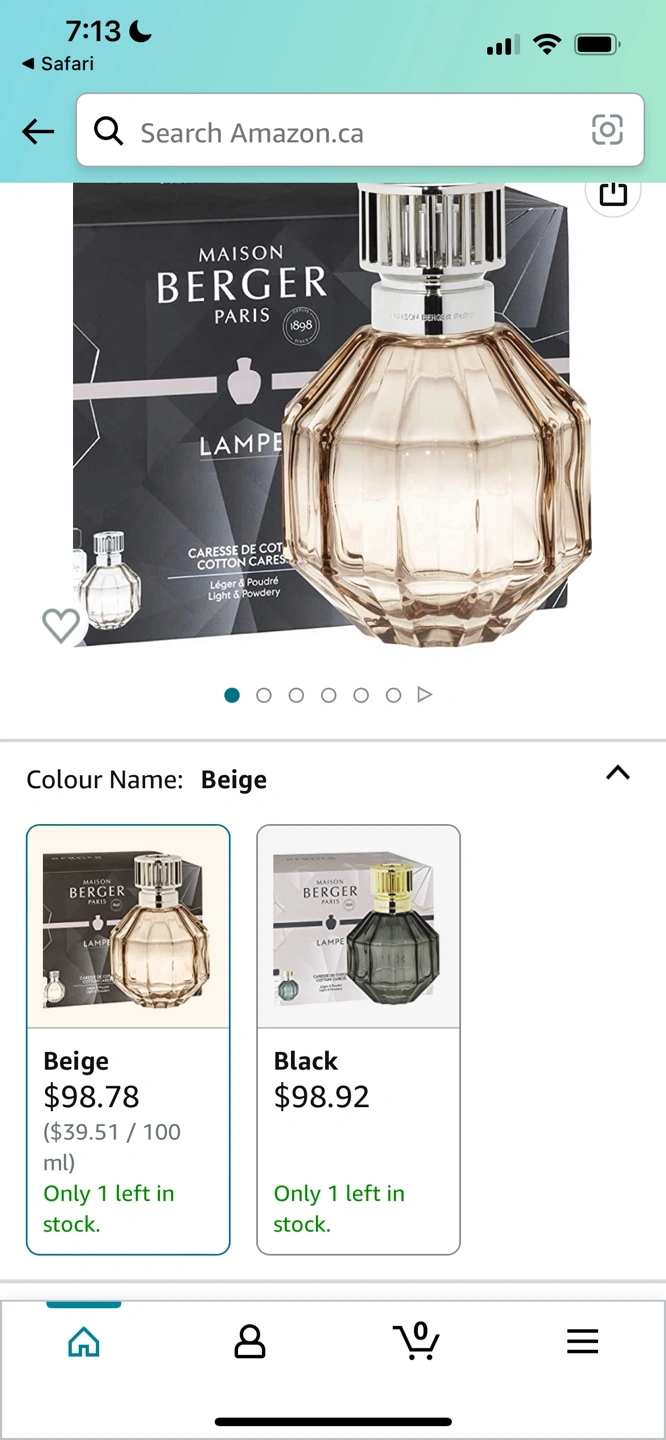Open the shopping cart
The width and height of the screenshot is (666, 1440).
[x=416, y=1340]
